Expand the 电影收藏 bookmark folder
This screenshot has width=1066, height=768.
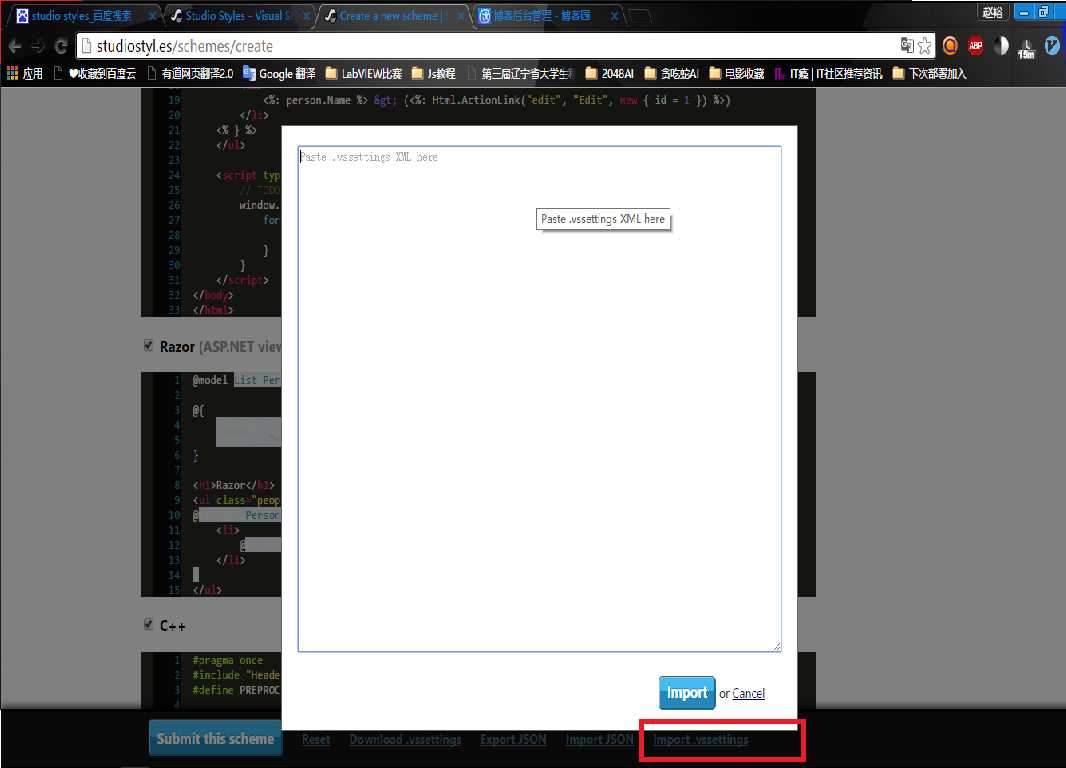(x=736, y=73)
